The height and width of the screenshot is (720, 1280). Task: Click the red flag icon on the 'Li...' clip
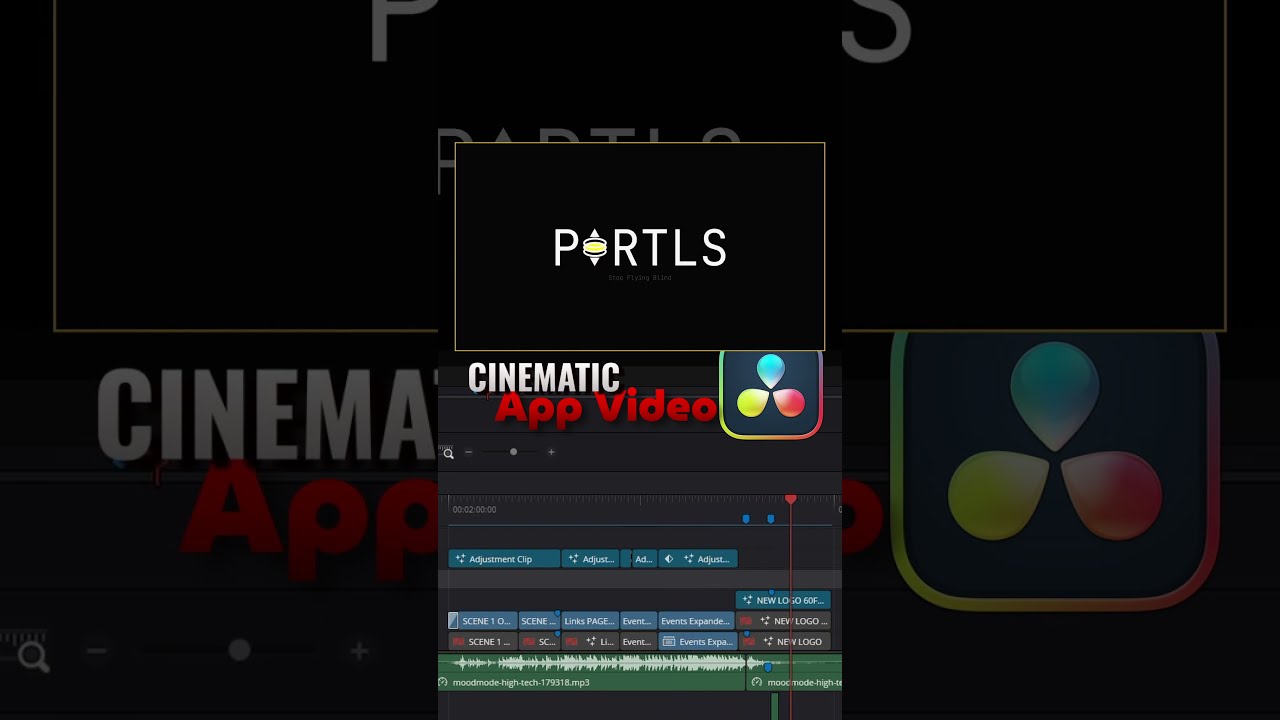(x=571, y=642)
